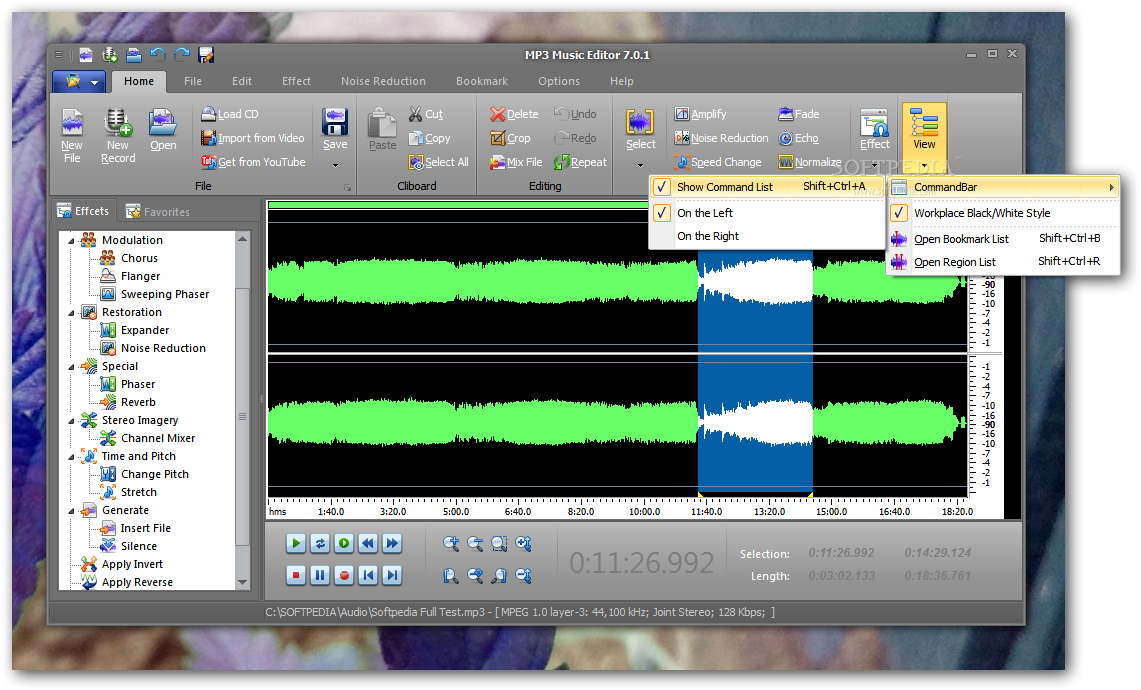Delete the selected region
Viewport: 1141px width, 690px height.
click(514, 114)
